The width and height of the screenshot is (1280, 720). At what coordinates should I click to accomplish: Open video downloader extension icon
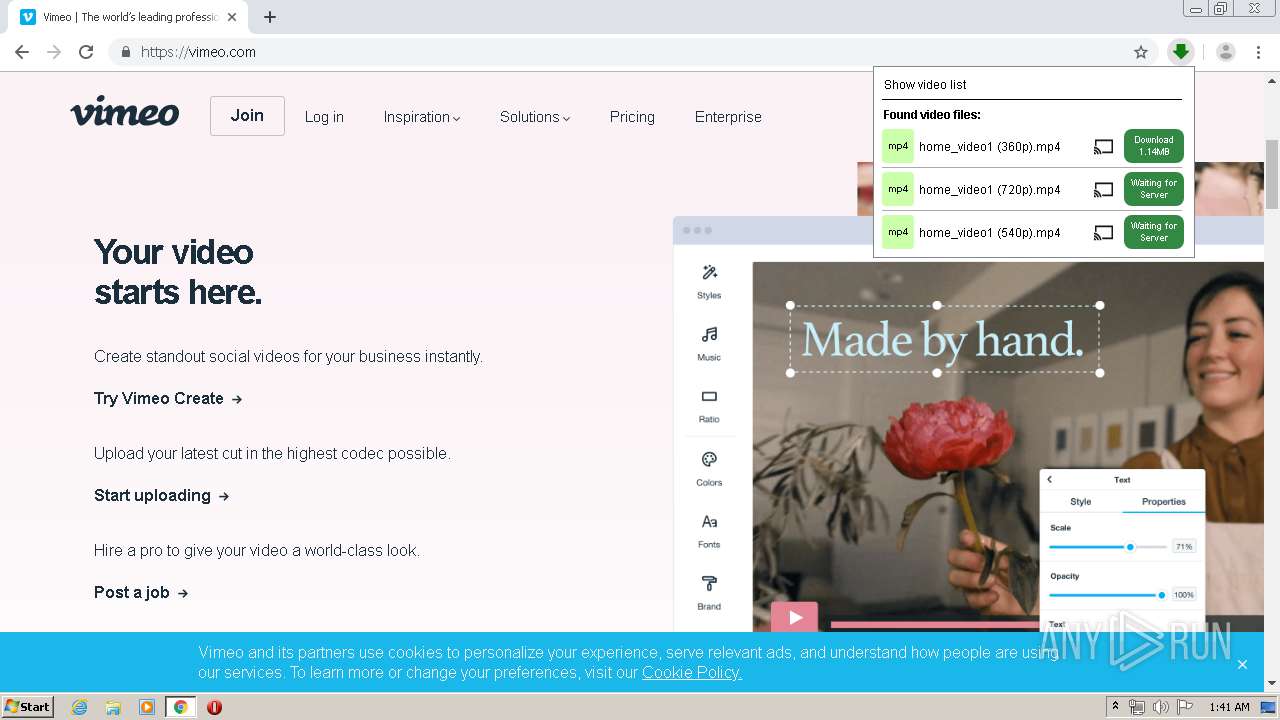click(1181, 52)
